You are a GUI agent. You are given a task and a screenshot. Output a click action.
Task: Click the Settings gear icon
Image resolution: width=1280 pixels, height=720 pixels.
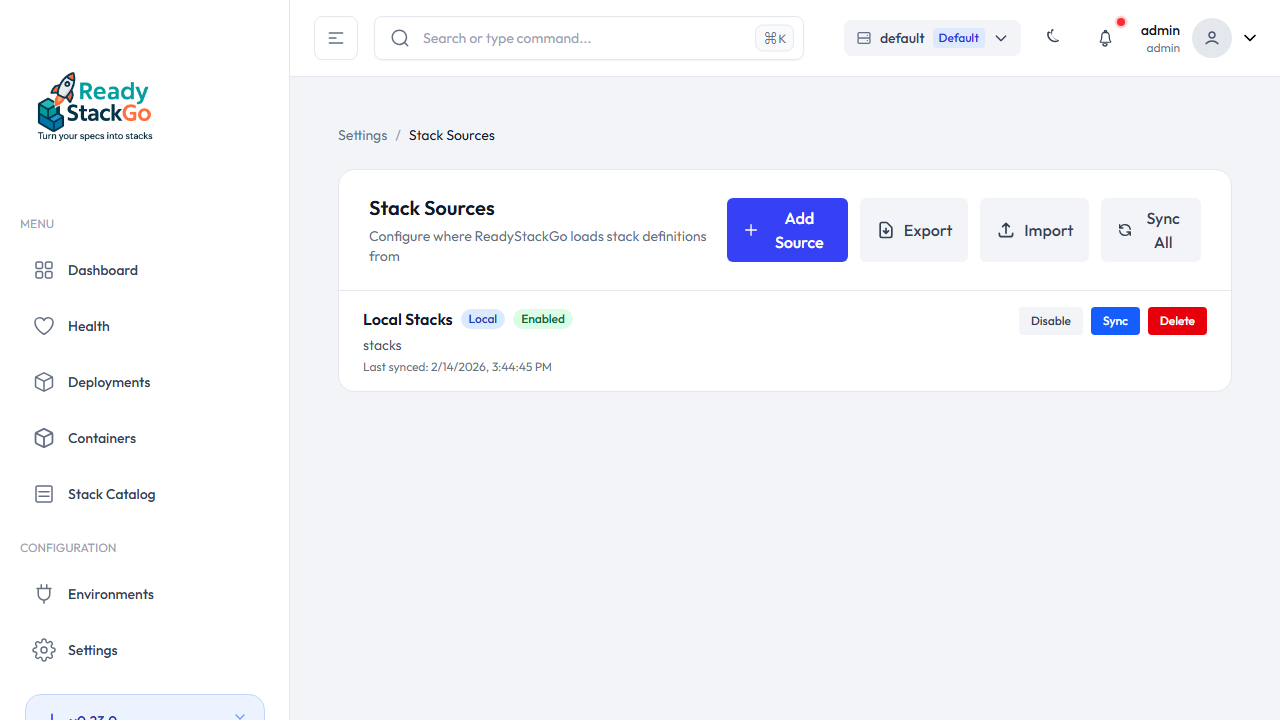coord(44,650)
